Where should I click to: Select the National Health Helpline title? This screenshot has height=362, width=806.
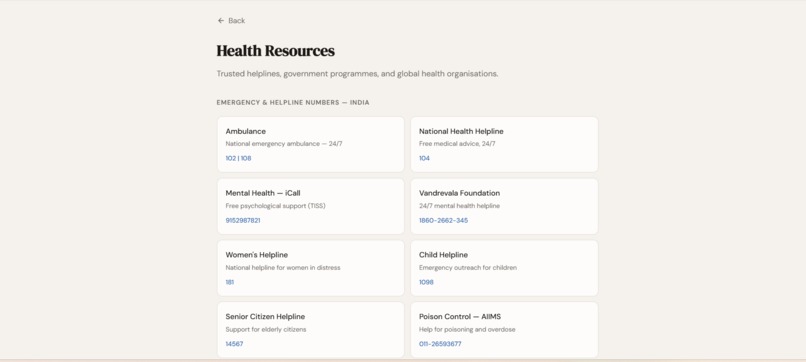pos(461,131)
